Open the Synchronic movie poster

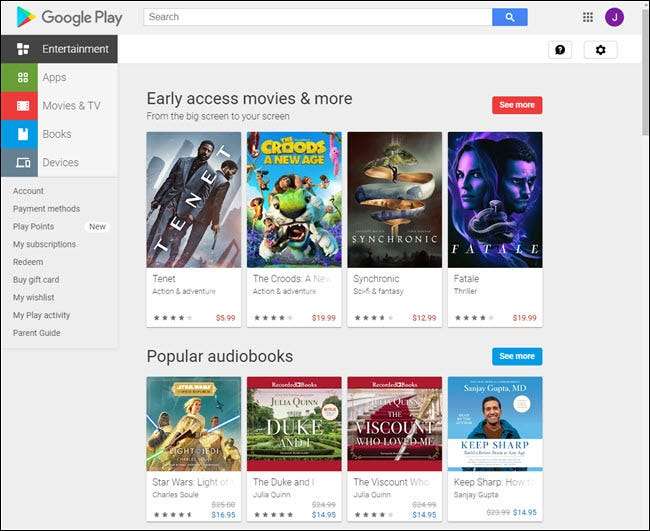tap(395, 200)
